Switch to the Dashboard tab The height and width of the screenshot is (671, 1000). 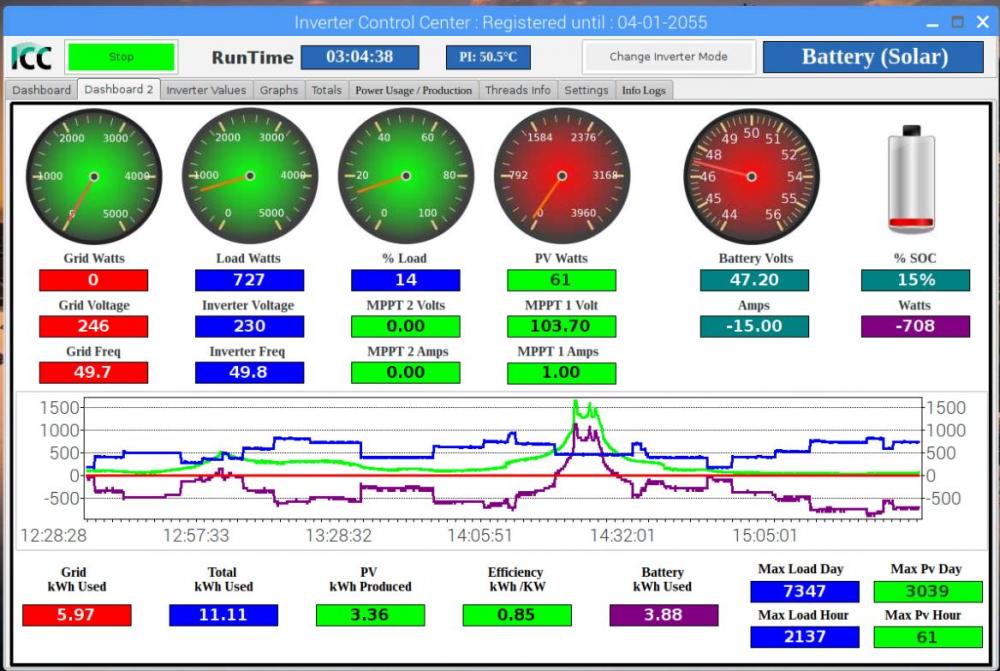[41, 90]
